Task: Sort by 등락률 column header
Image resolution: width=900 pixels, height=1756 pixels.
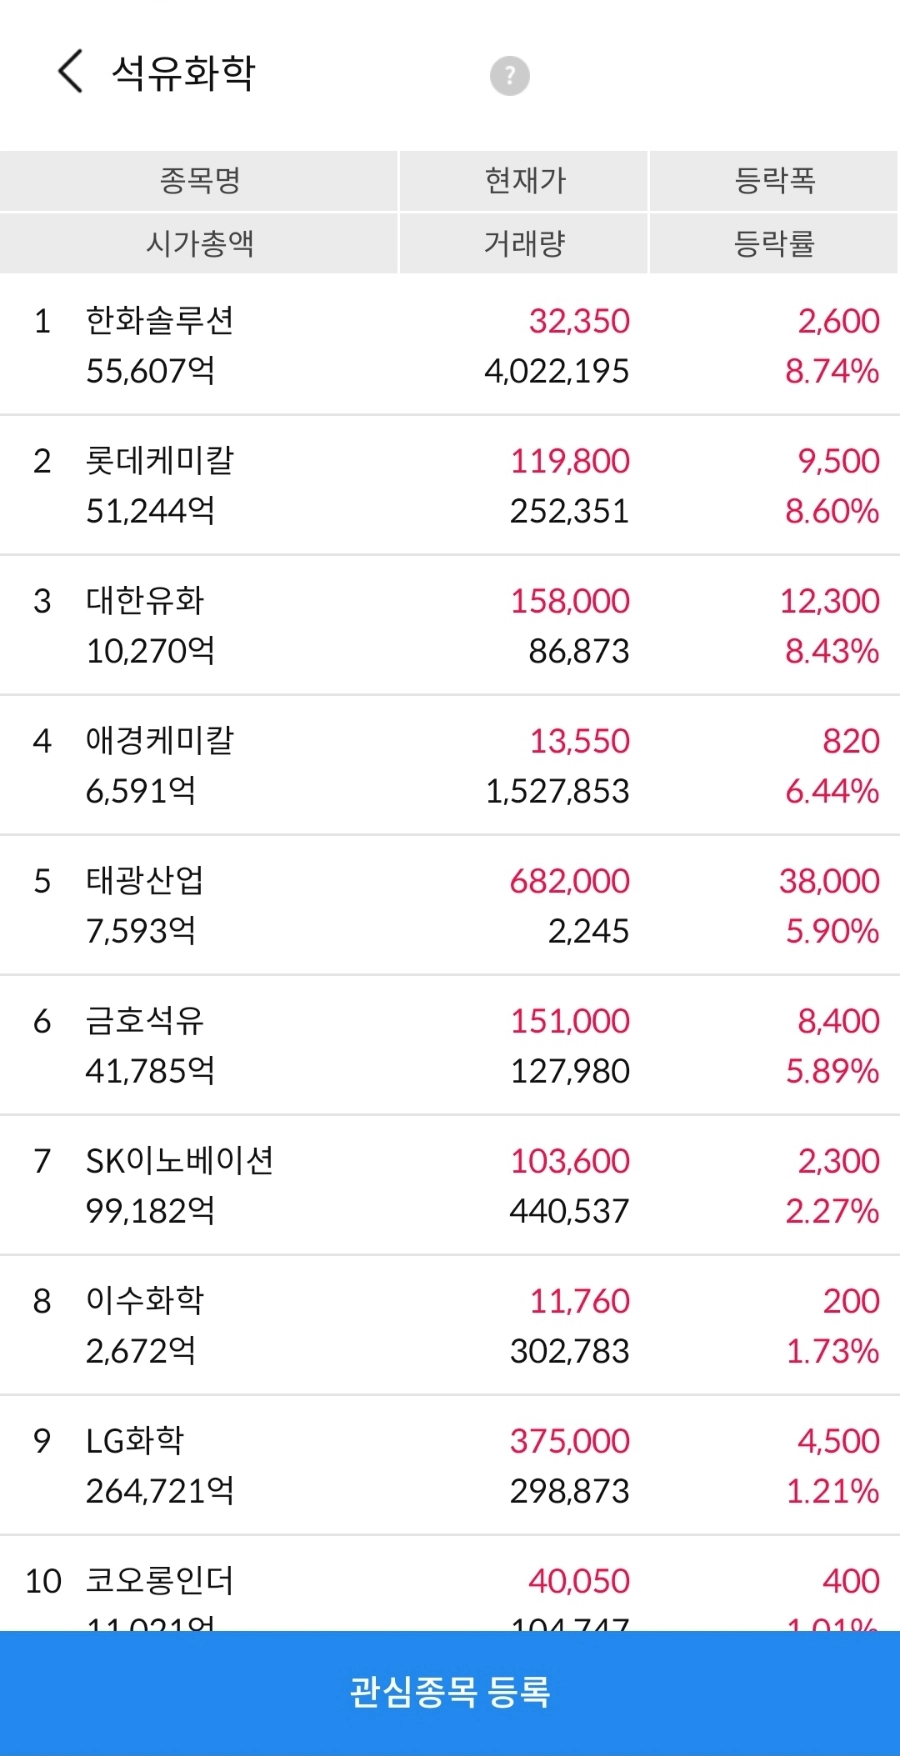Action: (x=774, y=243)
